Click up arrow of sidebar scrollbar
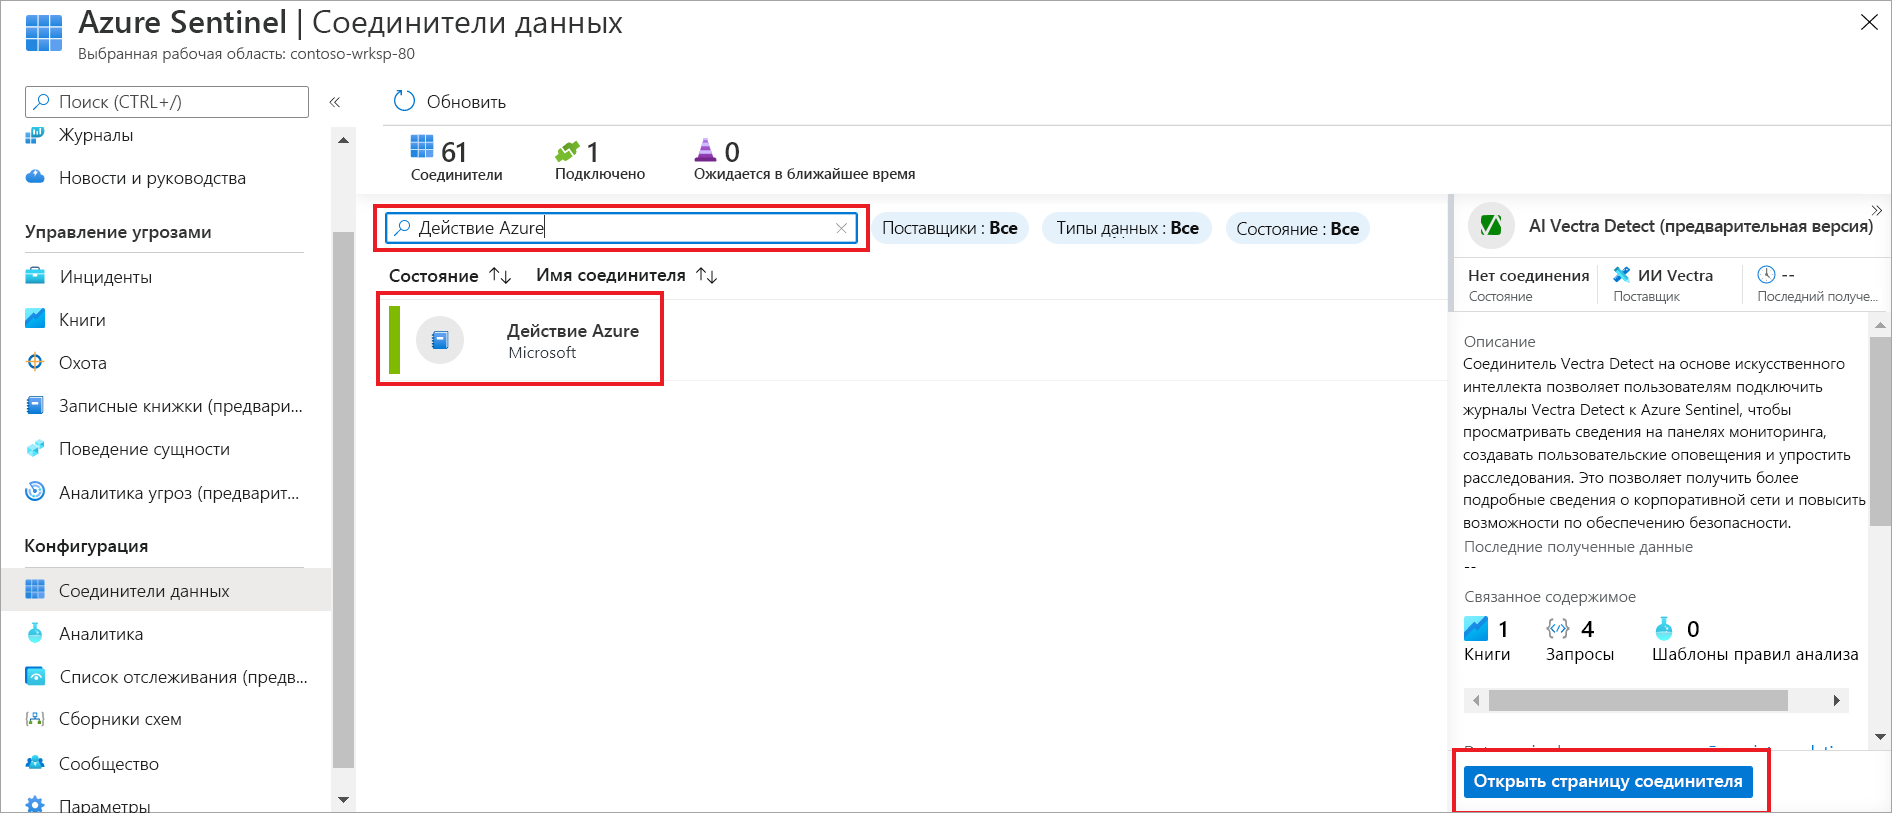The height and width of the screenshot is (813, 1892). tap(343, 140)
